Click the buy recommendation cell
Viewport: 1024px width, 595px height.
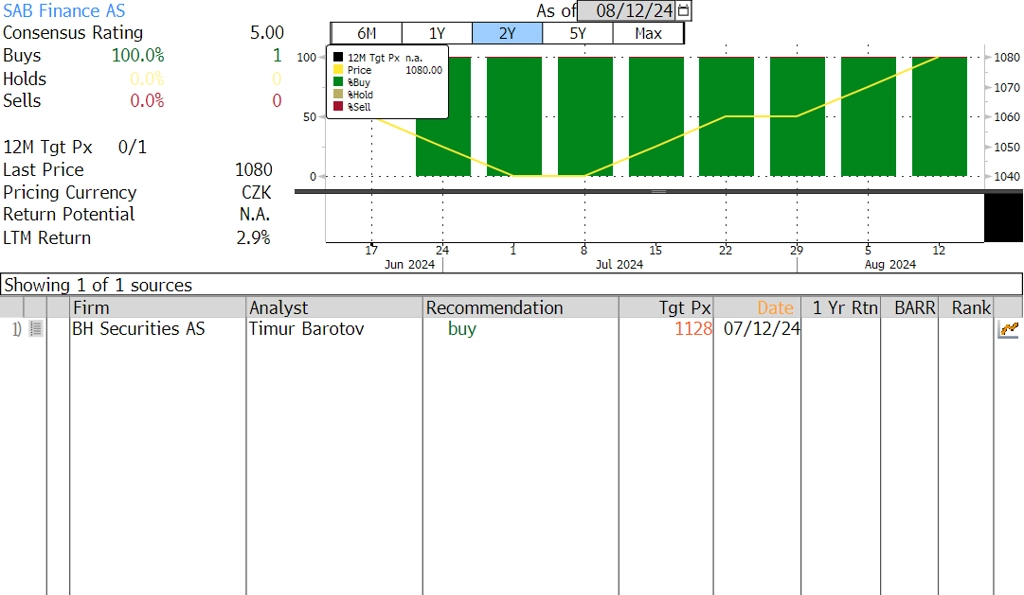coord(462,329)
